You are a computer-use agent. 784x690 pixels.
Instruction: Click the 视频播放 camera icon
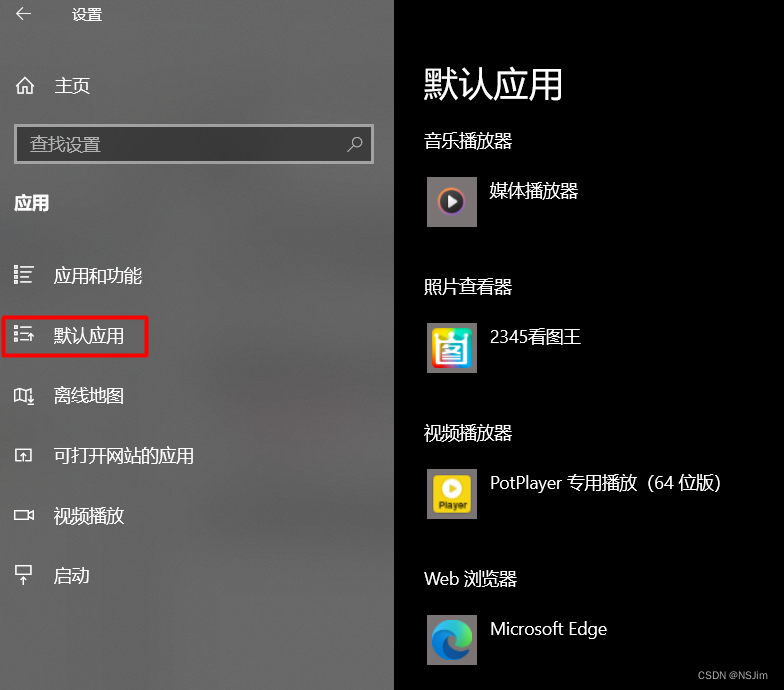[24, 515]
